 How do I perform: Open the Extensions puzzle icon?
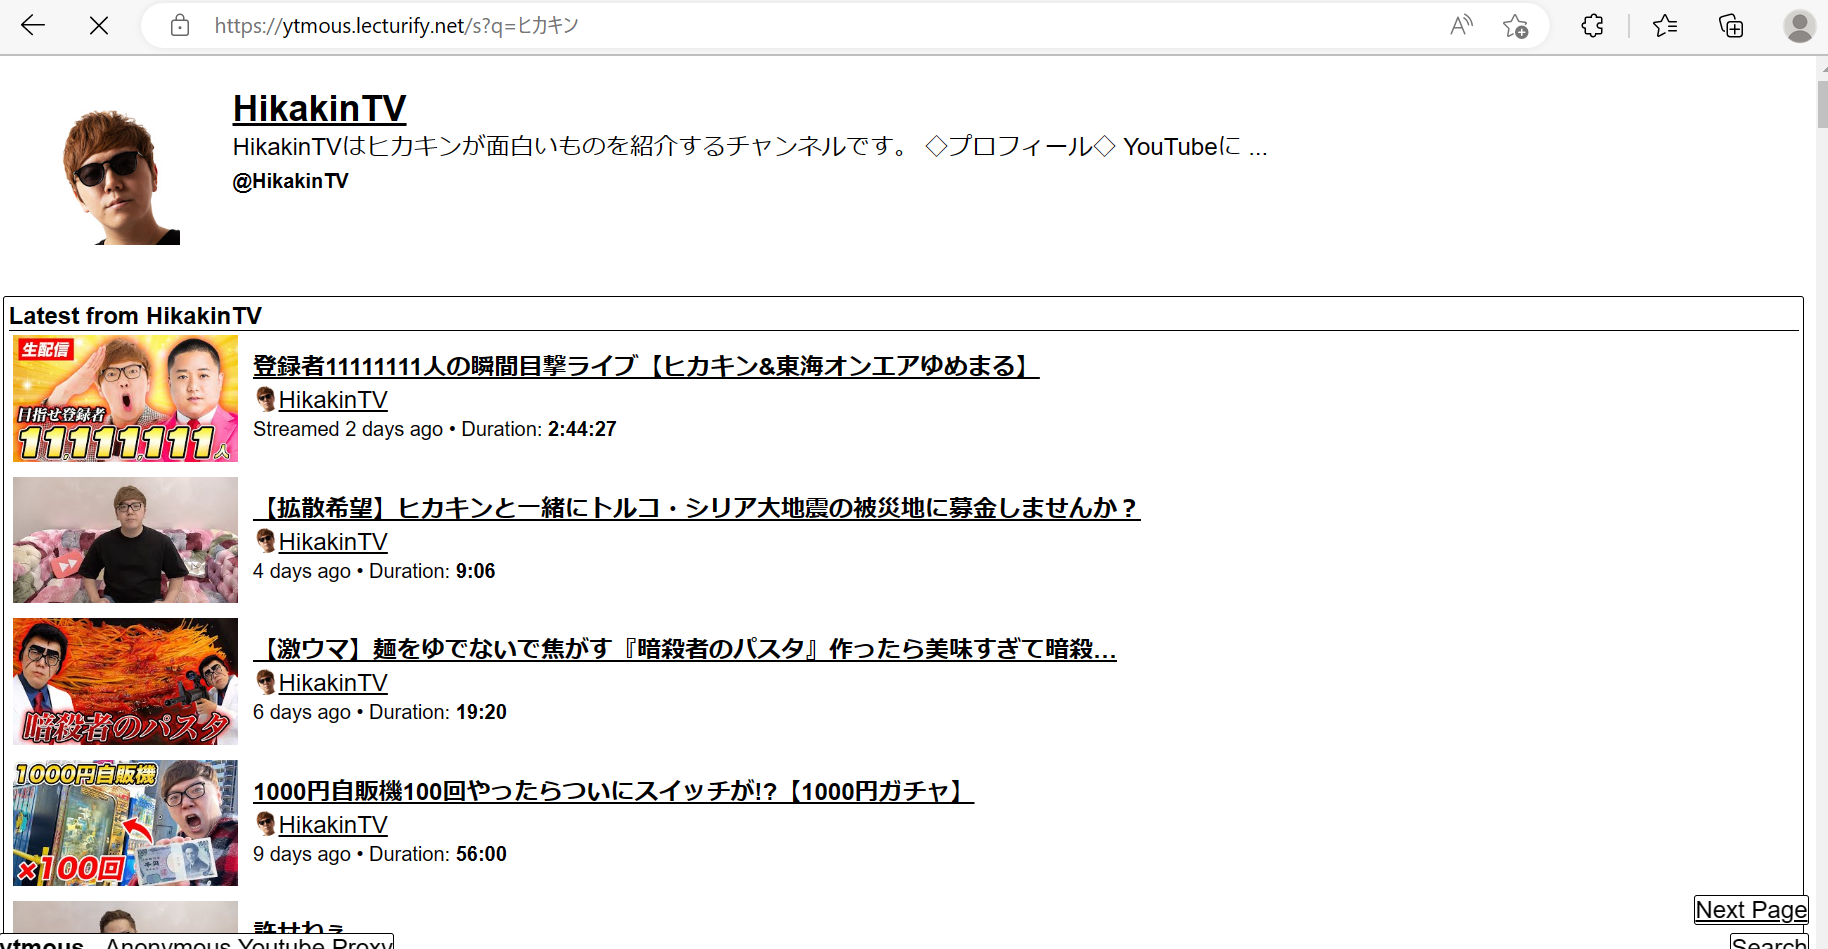[1592, 26]
